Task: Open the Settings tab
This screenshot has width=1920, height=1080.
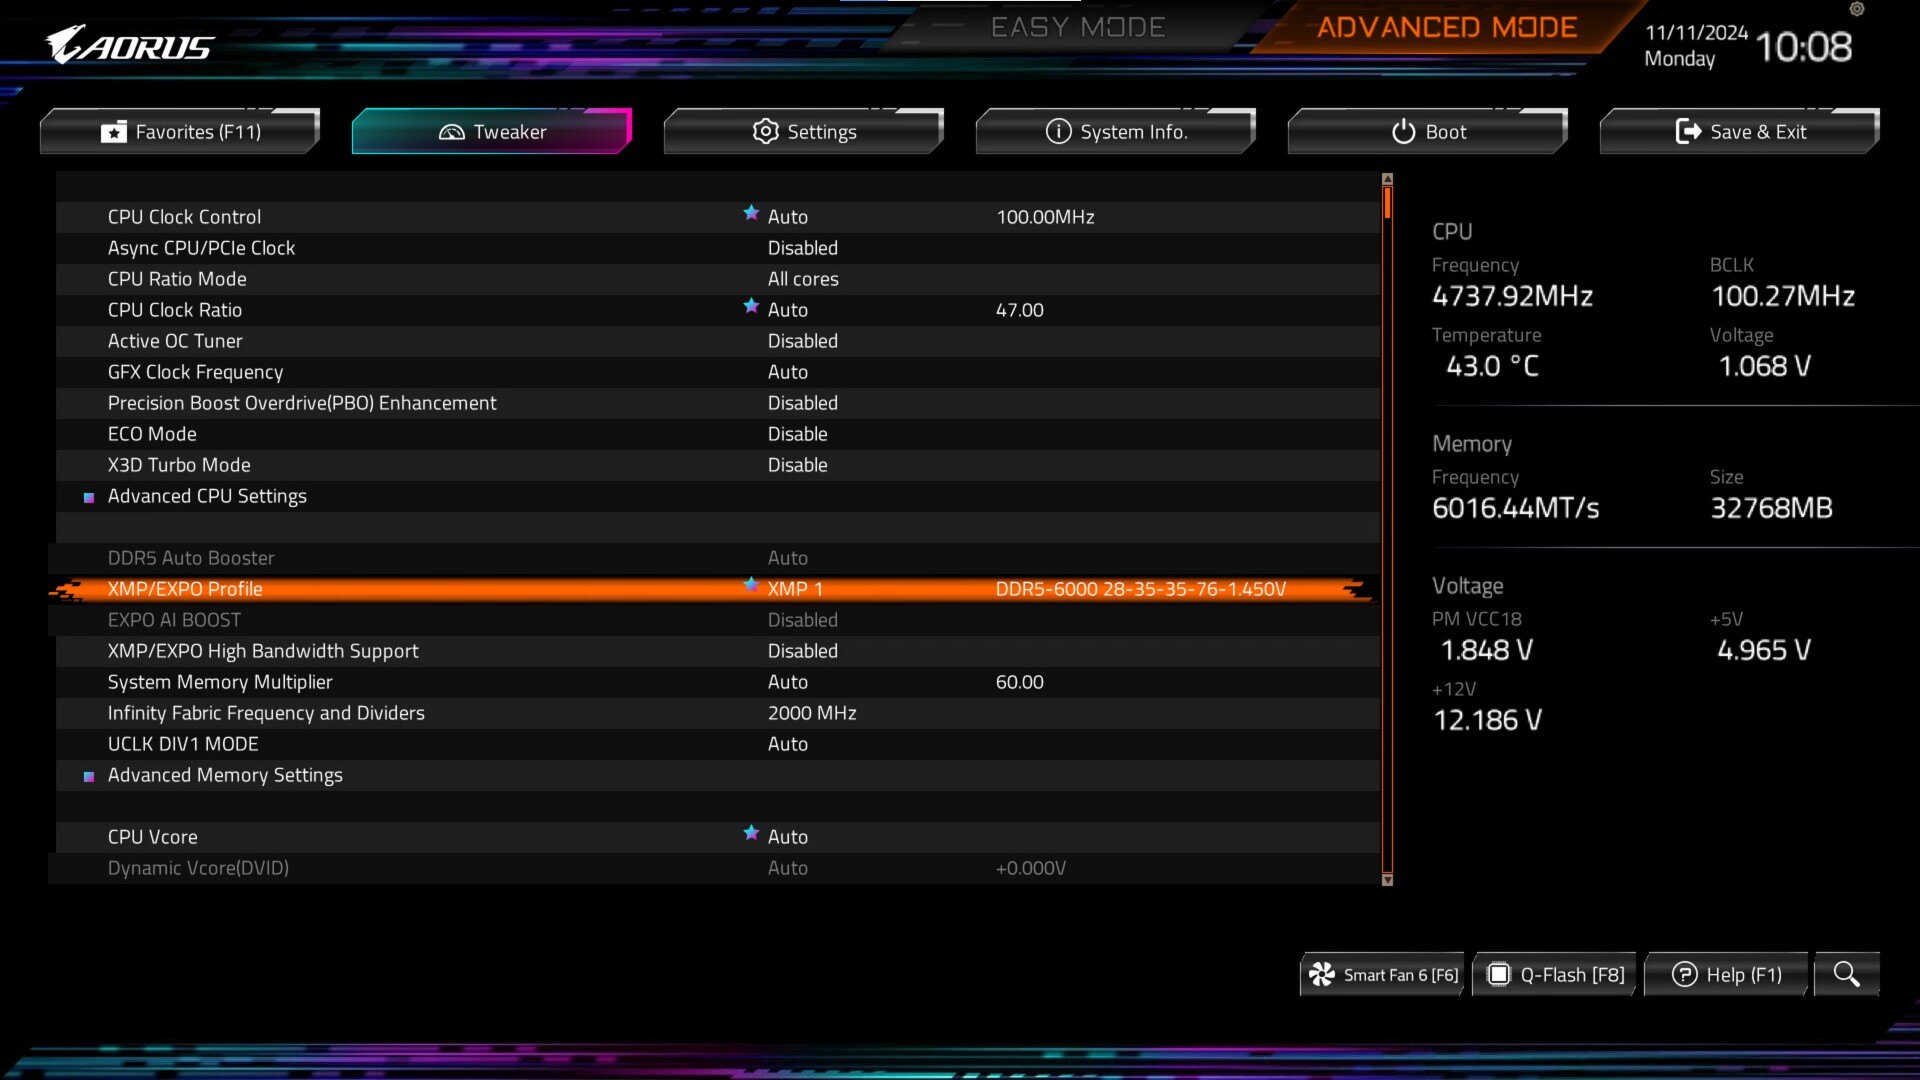Action: pos(804,131)
